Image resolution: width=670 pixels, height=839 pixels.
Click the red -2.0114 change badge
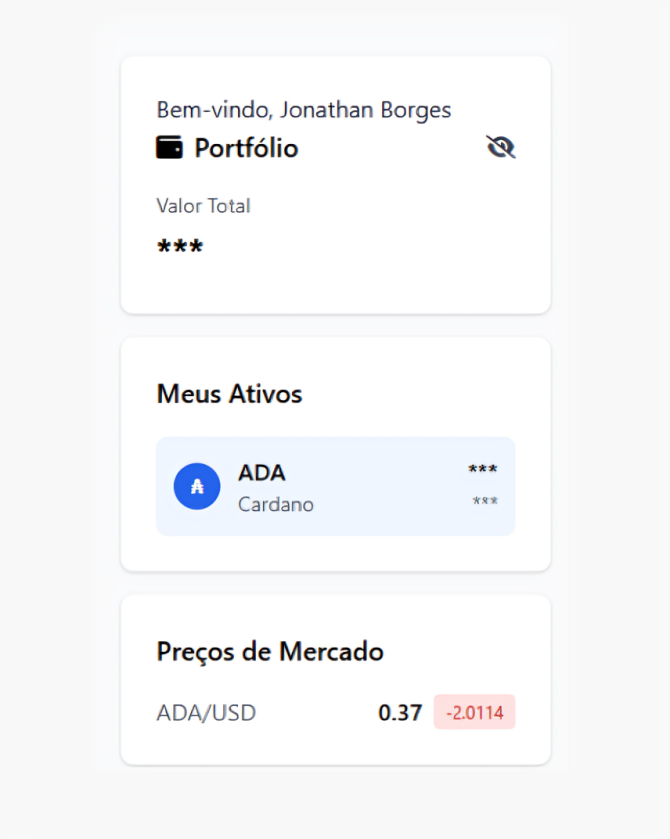pos(474,712)
